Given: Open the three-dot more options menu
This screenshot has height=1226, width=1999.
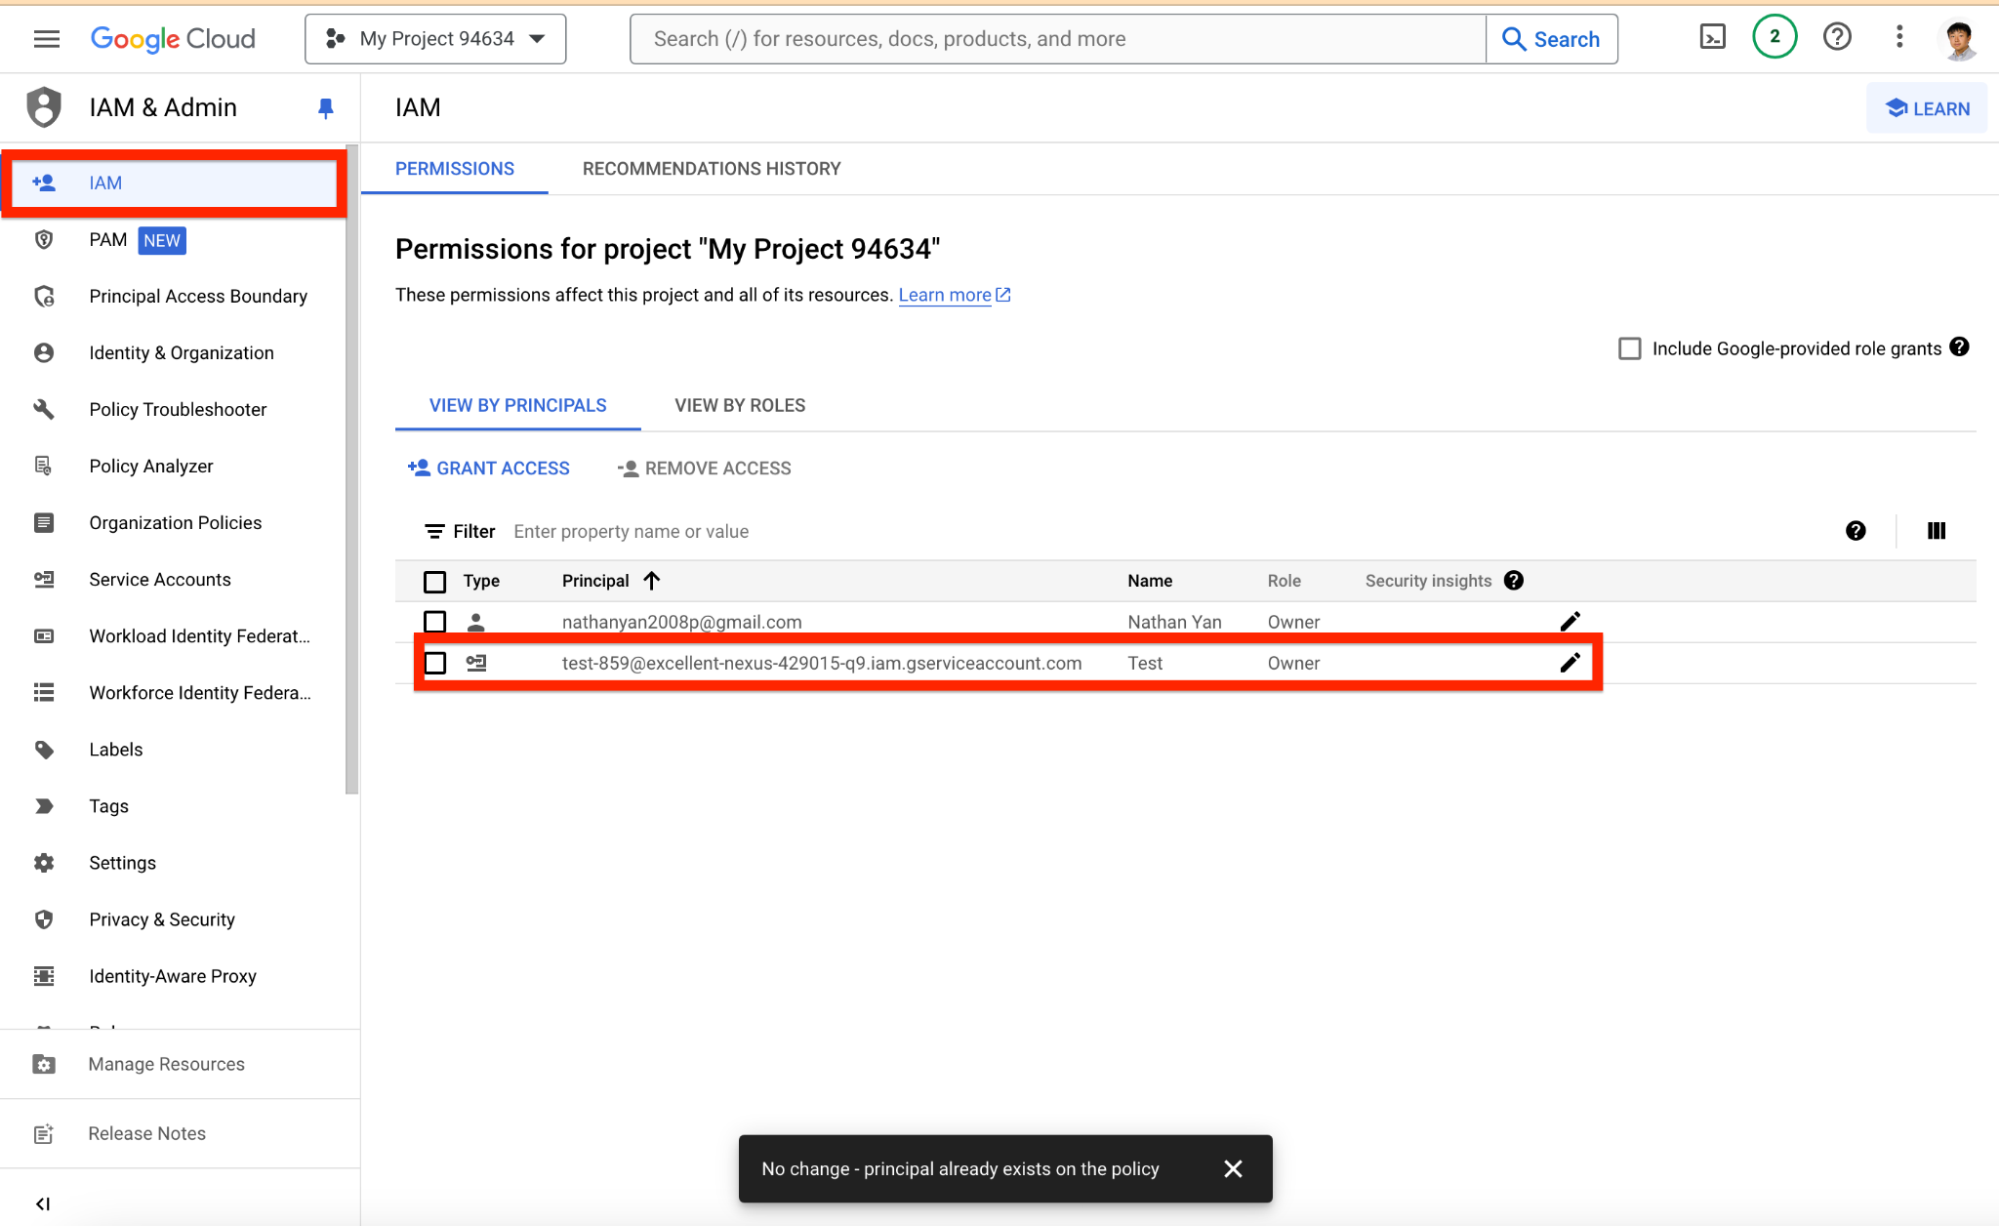Looking at the screenshot, I should tap(1898, 38).
